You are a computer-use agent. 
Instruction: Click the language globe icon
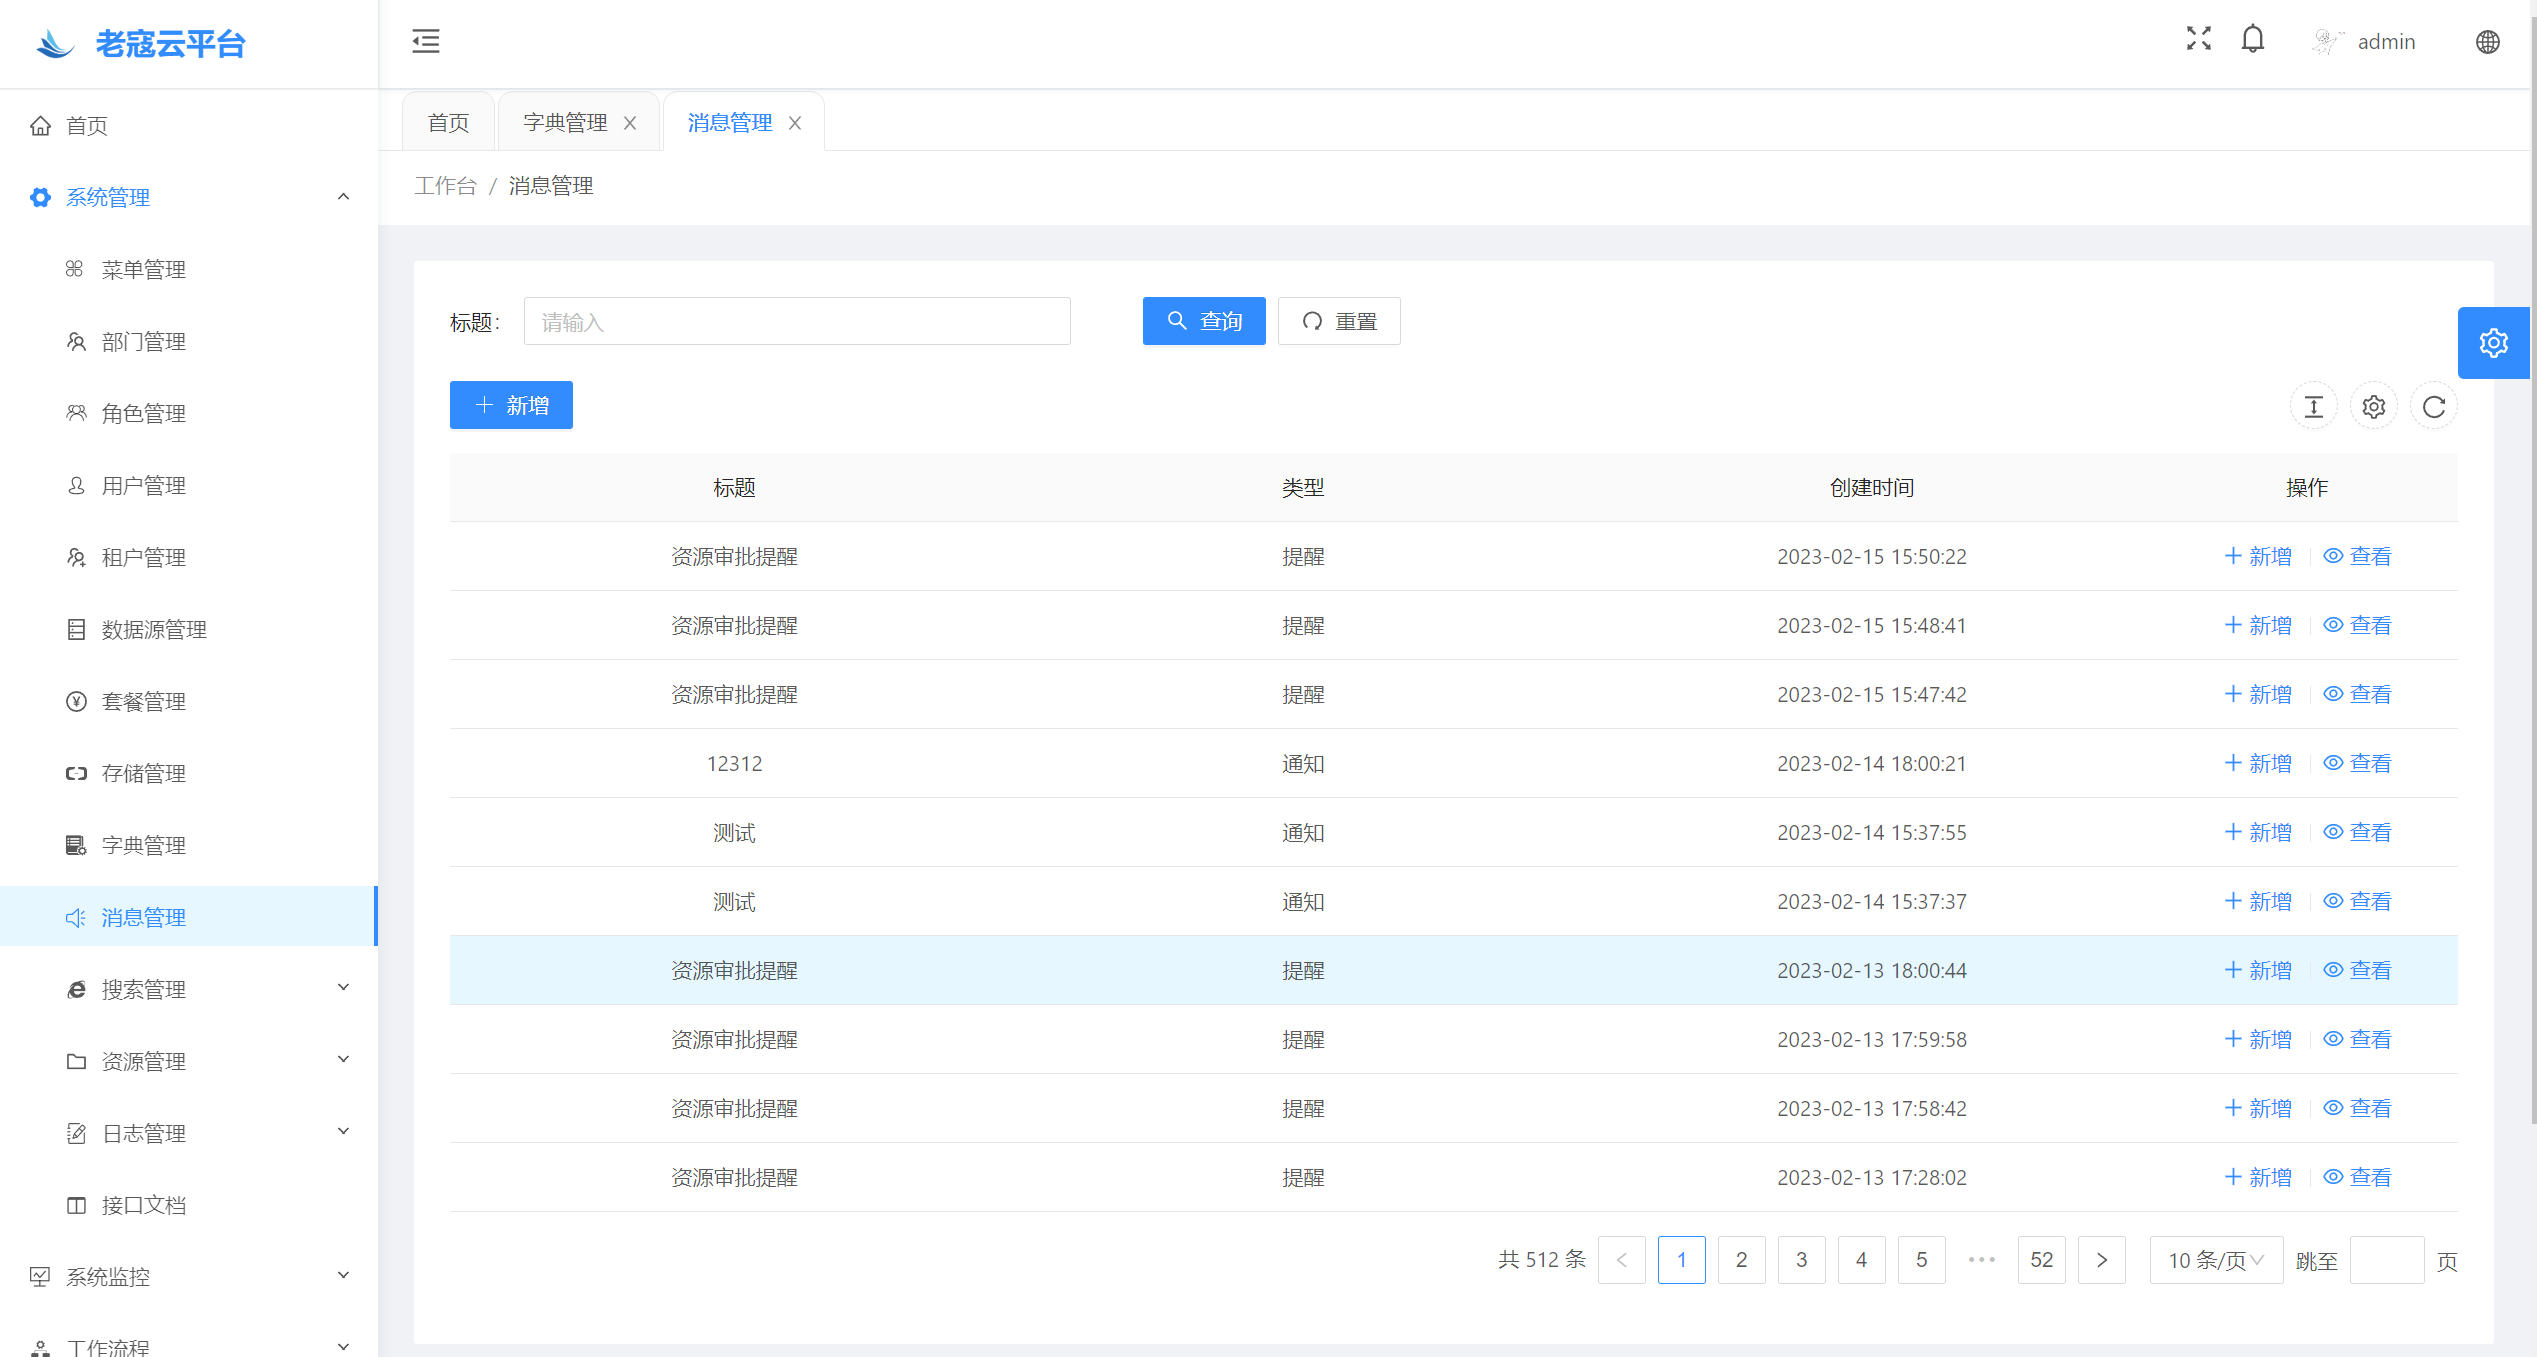click(x=2487, y=42)
